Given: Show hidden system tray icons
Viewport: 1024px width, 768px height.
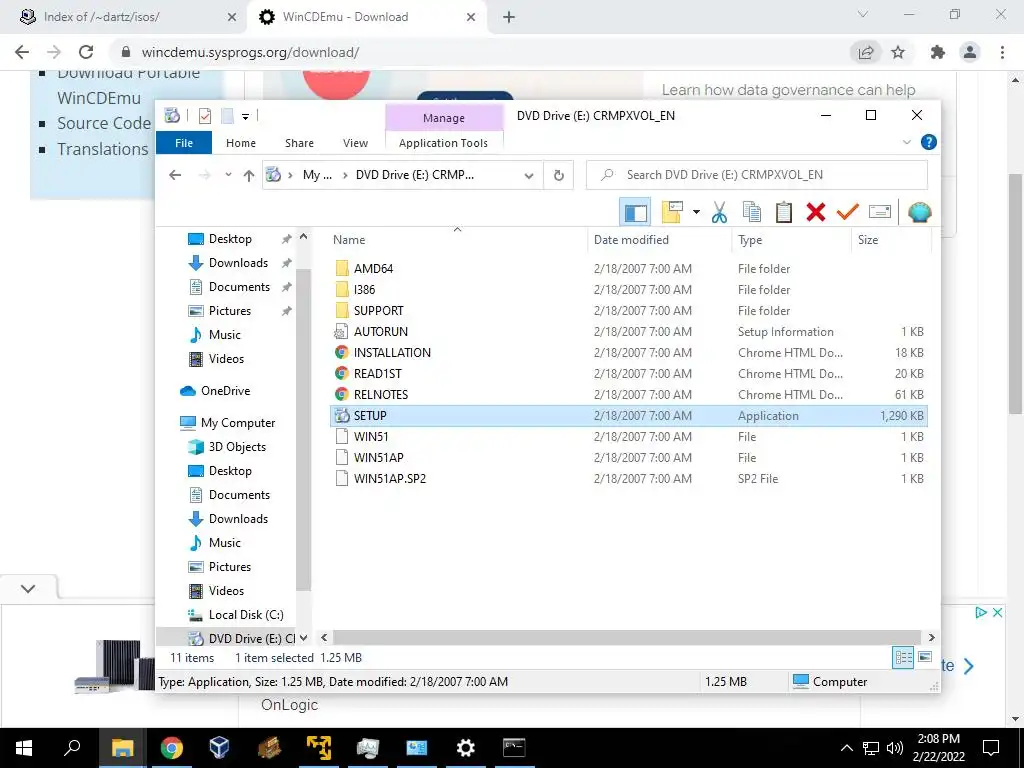Looking at the screenshot, I should (846, 748).
